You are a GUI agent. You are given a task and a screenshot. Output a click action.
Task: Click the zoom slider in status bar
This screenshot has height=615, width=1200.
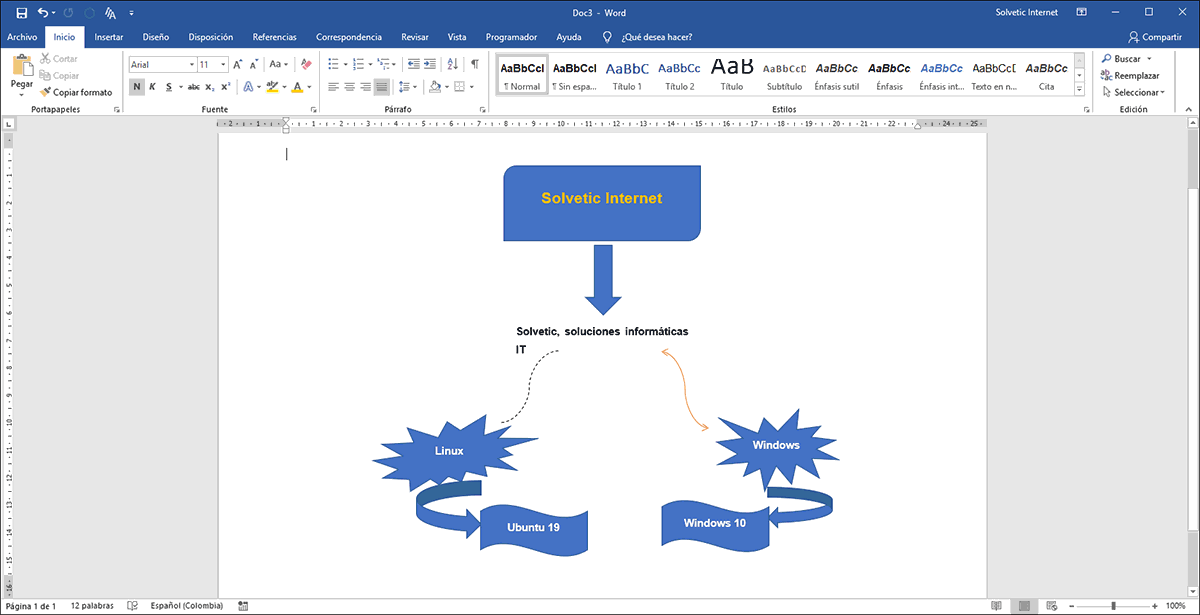click(1114, 606)
